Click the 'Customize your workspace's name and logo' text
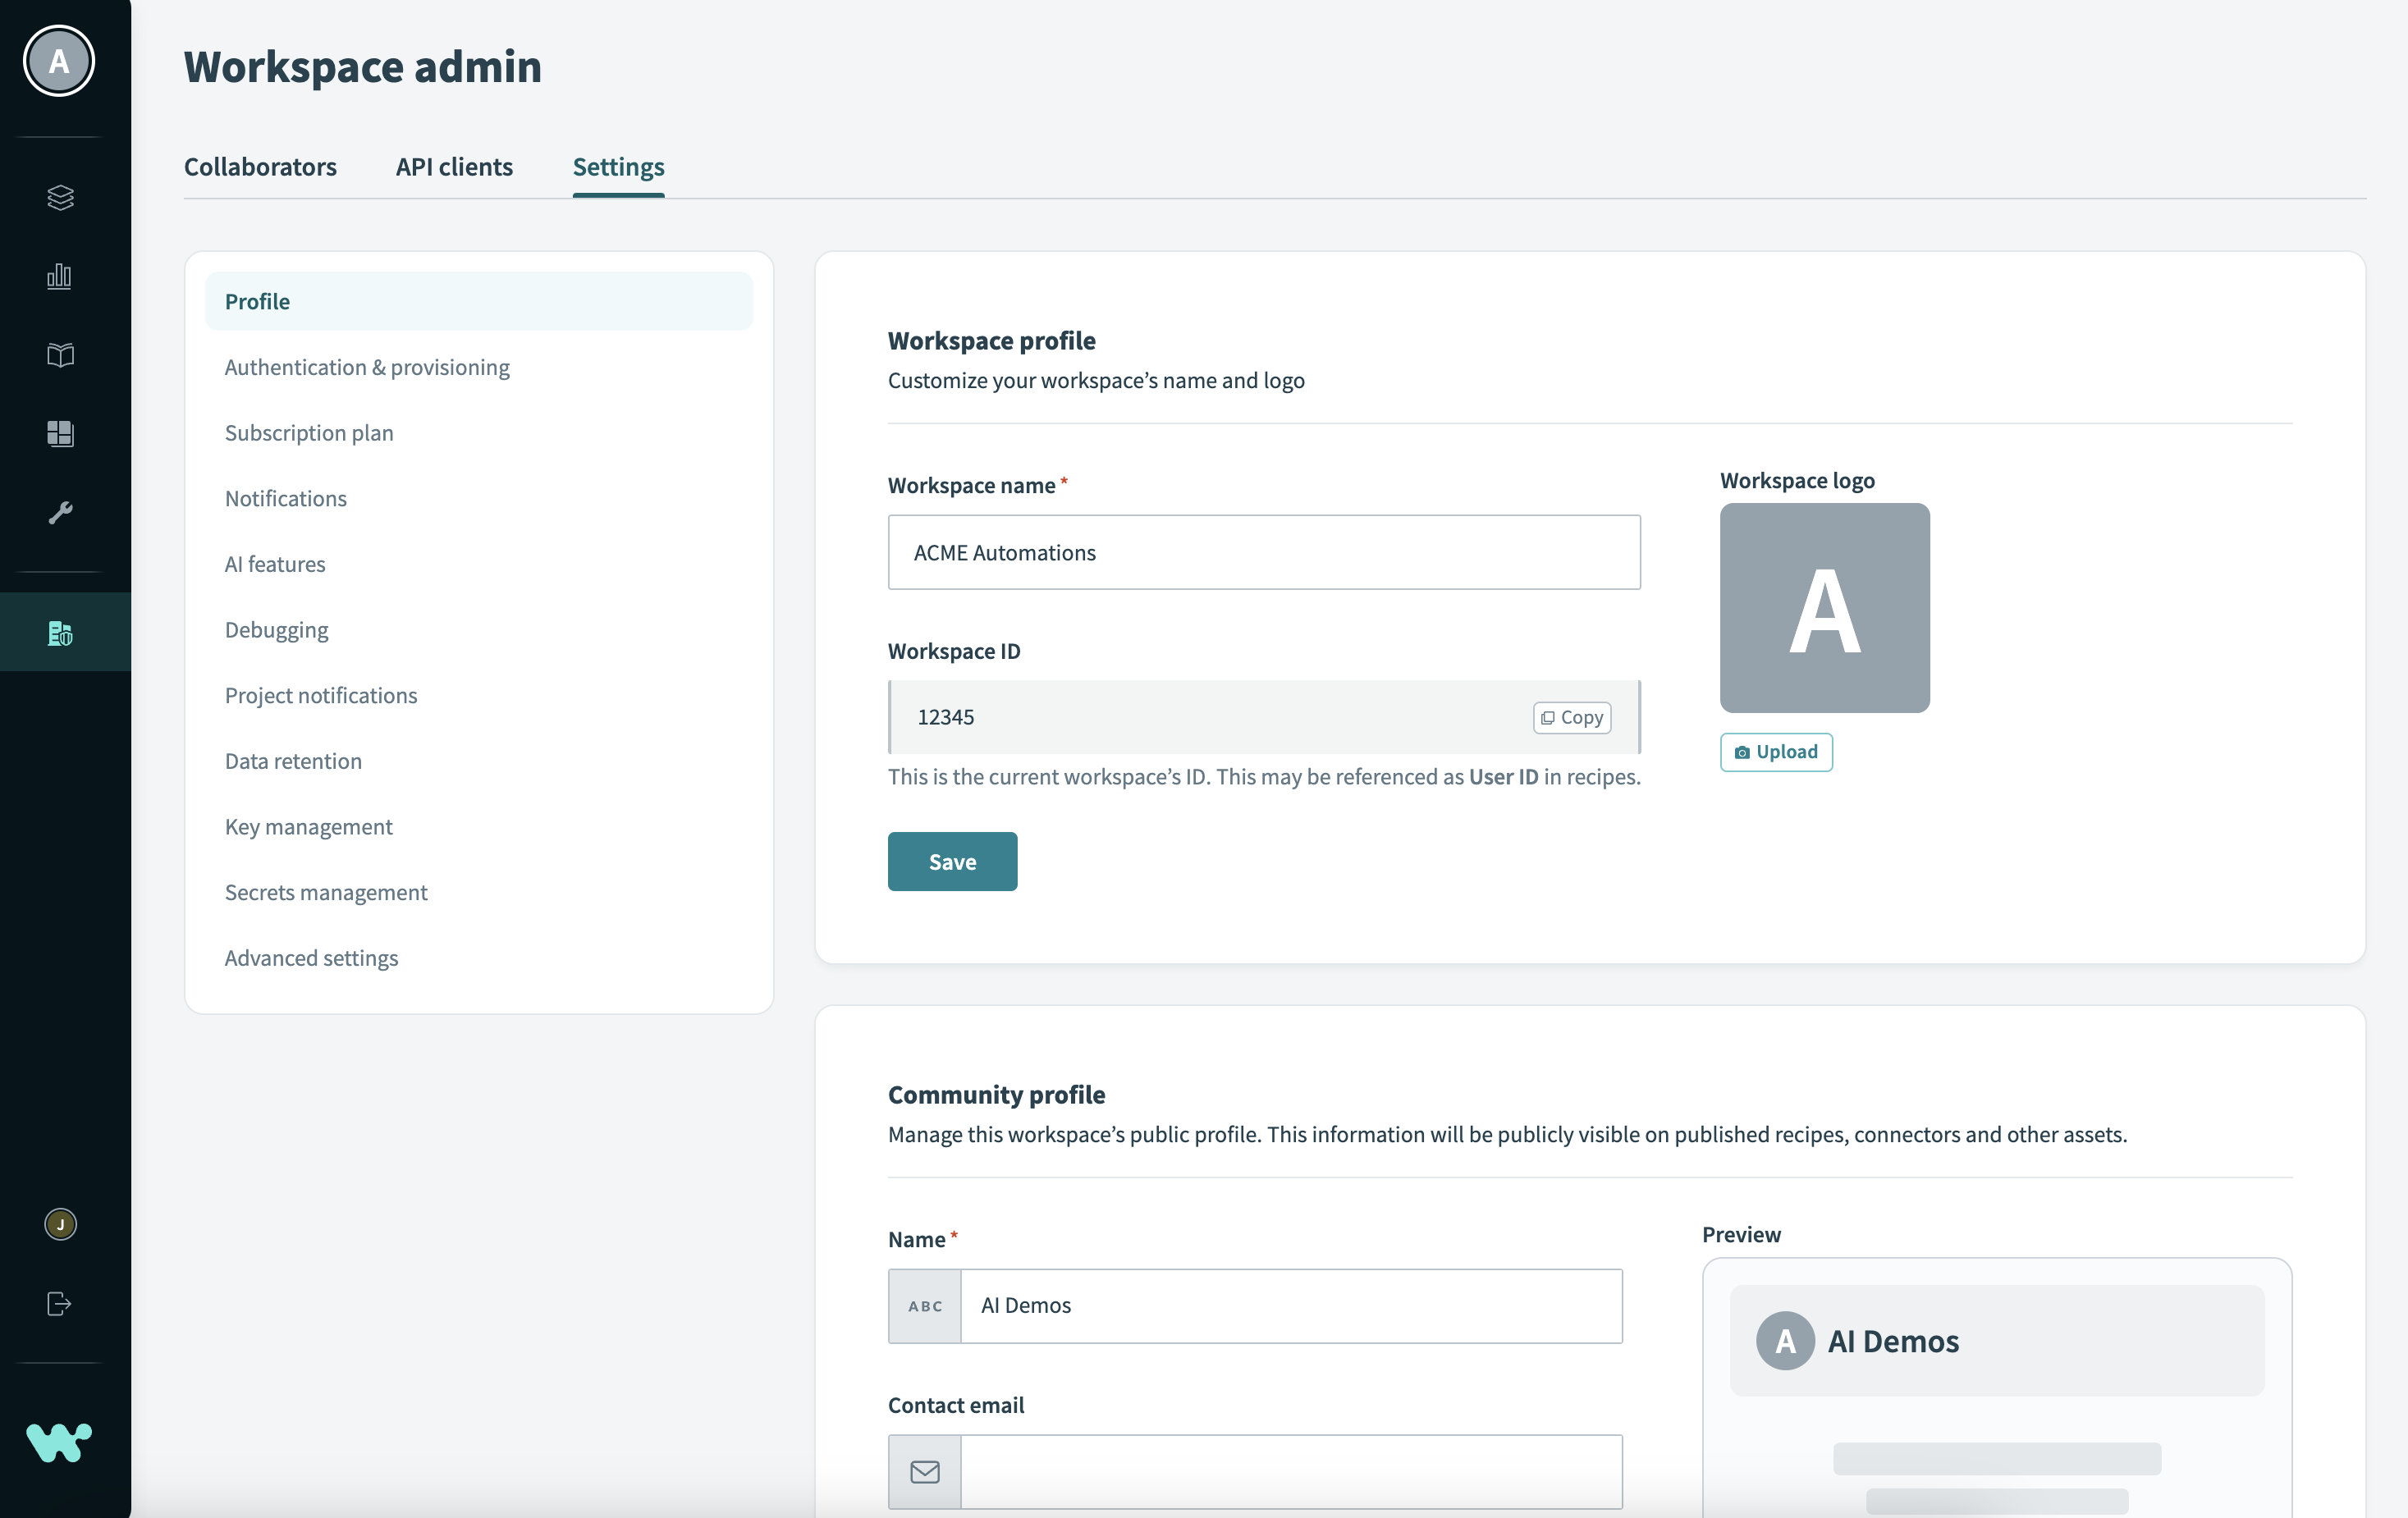The width and height of the screenshot is (2408, 1518). point(1096,381)
